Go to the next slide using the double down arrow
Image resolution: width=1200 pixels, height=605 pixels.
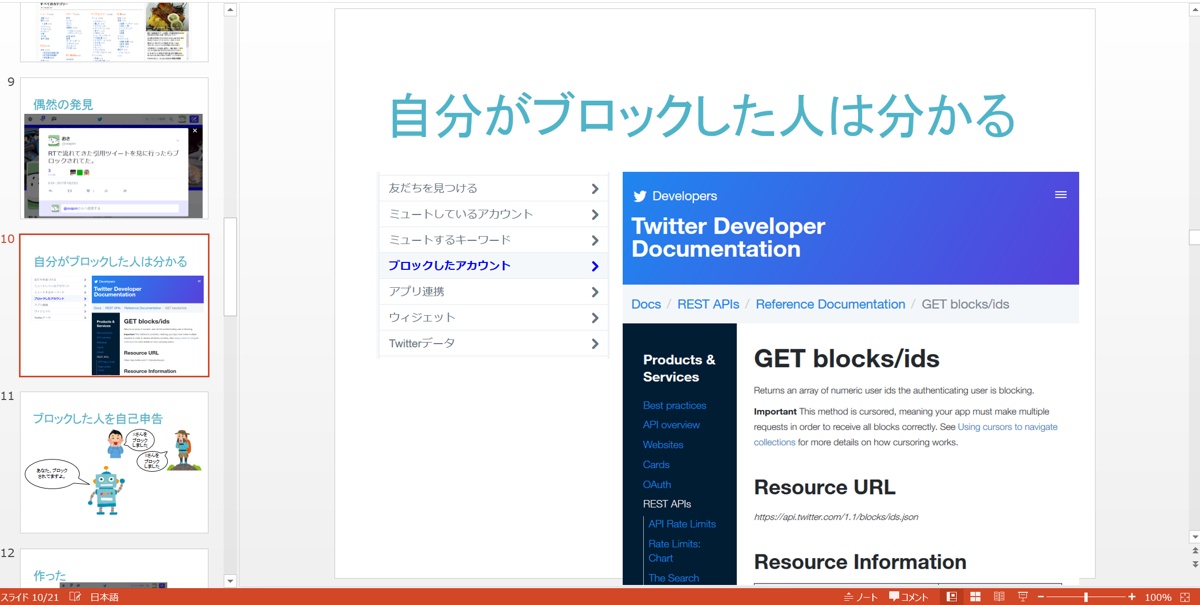1194,564
